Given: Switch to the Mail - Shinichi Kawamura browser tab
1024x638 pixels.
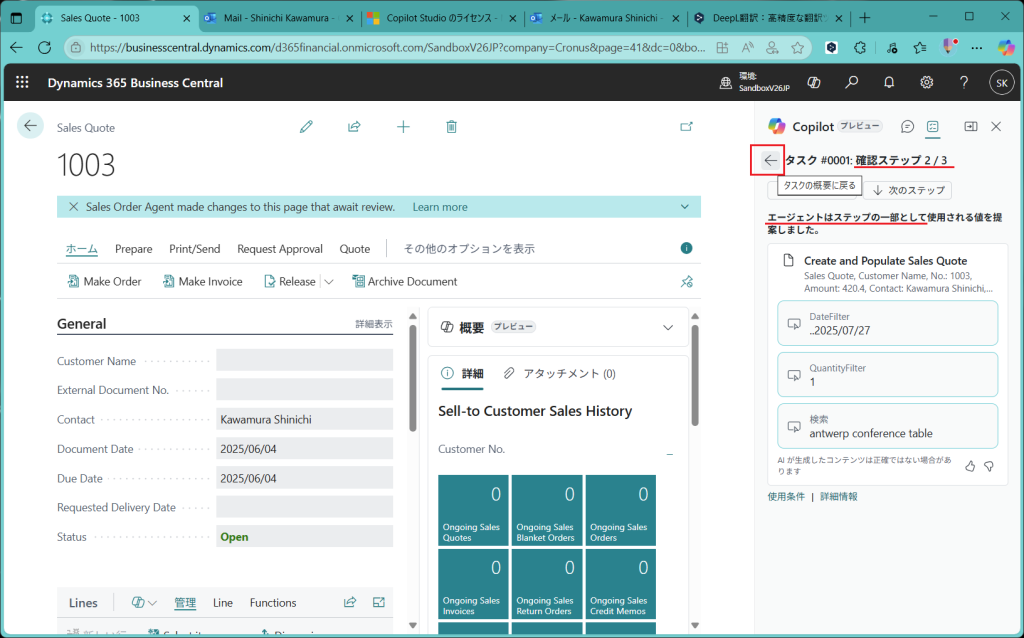Looking at the screenshot, I should tap(278, 18).
